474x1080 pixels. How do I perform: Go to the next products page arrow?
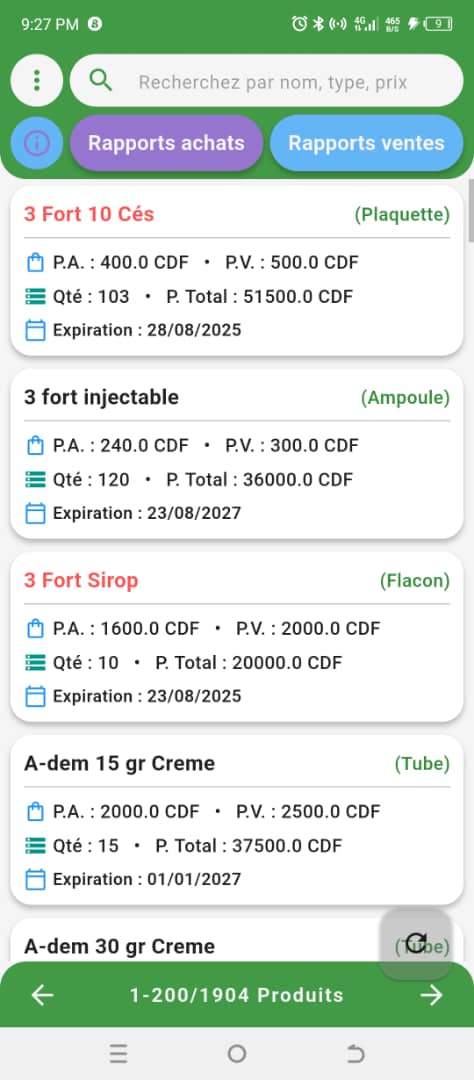(431, 995)
